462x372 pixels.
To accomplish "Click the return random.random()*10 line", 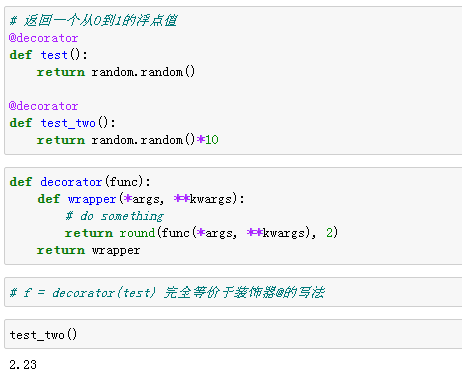I will tap(127, 140).
